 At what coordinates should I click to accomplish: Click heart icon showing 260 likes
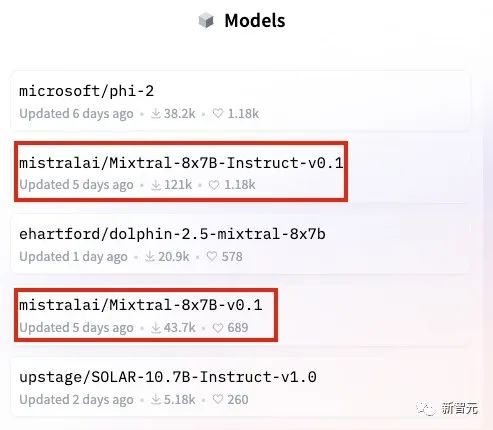click(218, 399)
